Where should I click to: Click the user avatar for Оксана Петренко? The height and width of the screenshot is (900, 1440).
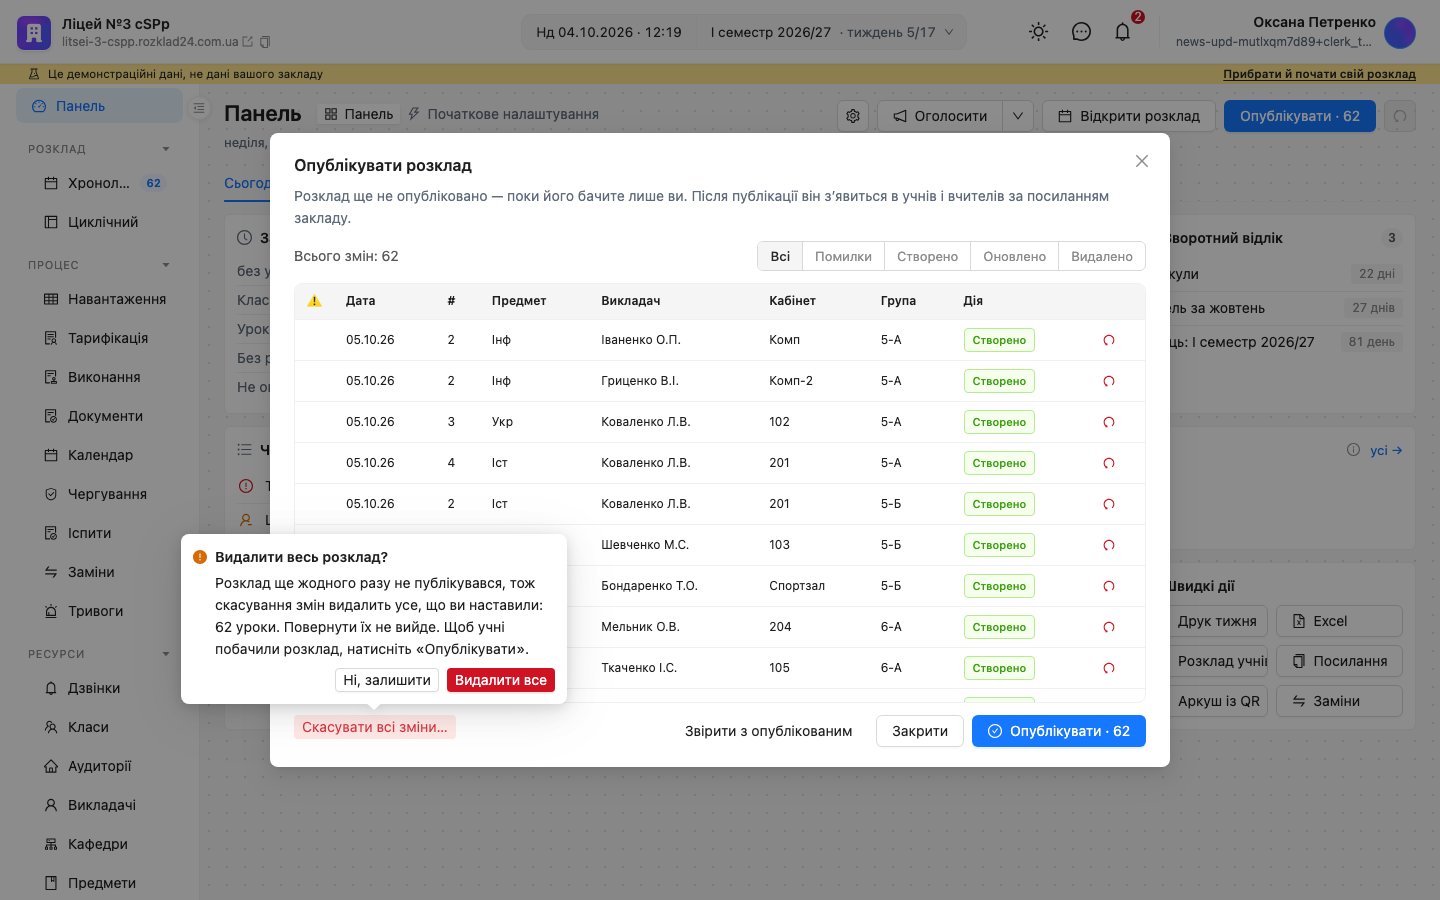(x=1400, y=32)
